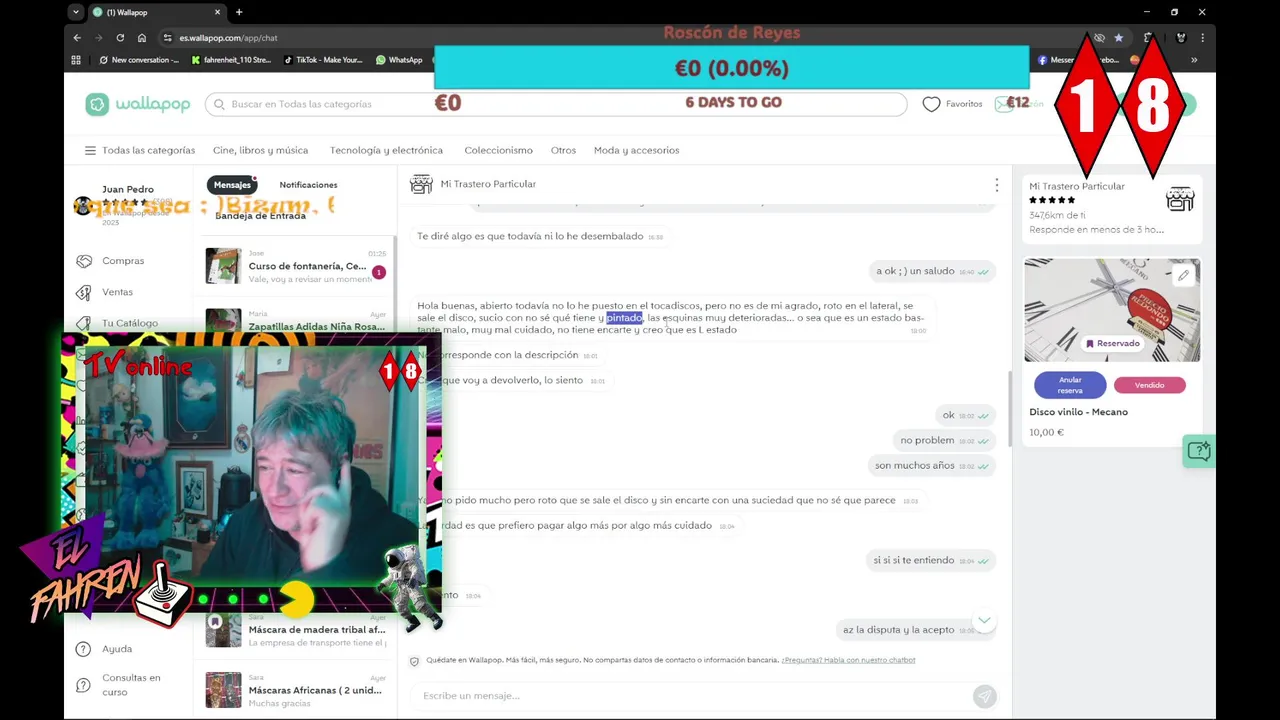Open new Chrome tab with plus
This screenshot has width=1280, height=720.
point(239,12)
